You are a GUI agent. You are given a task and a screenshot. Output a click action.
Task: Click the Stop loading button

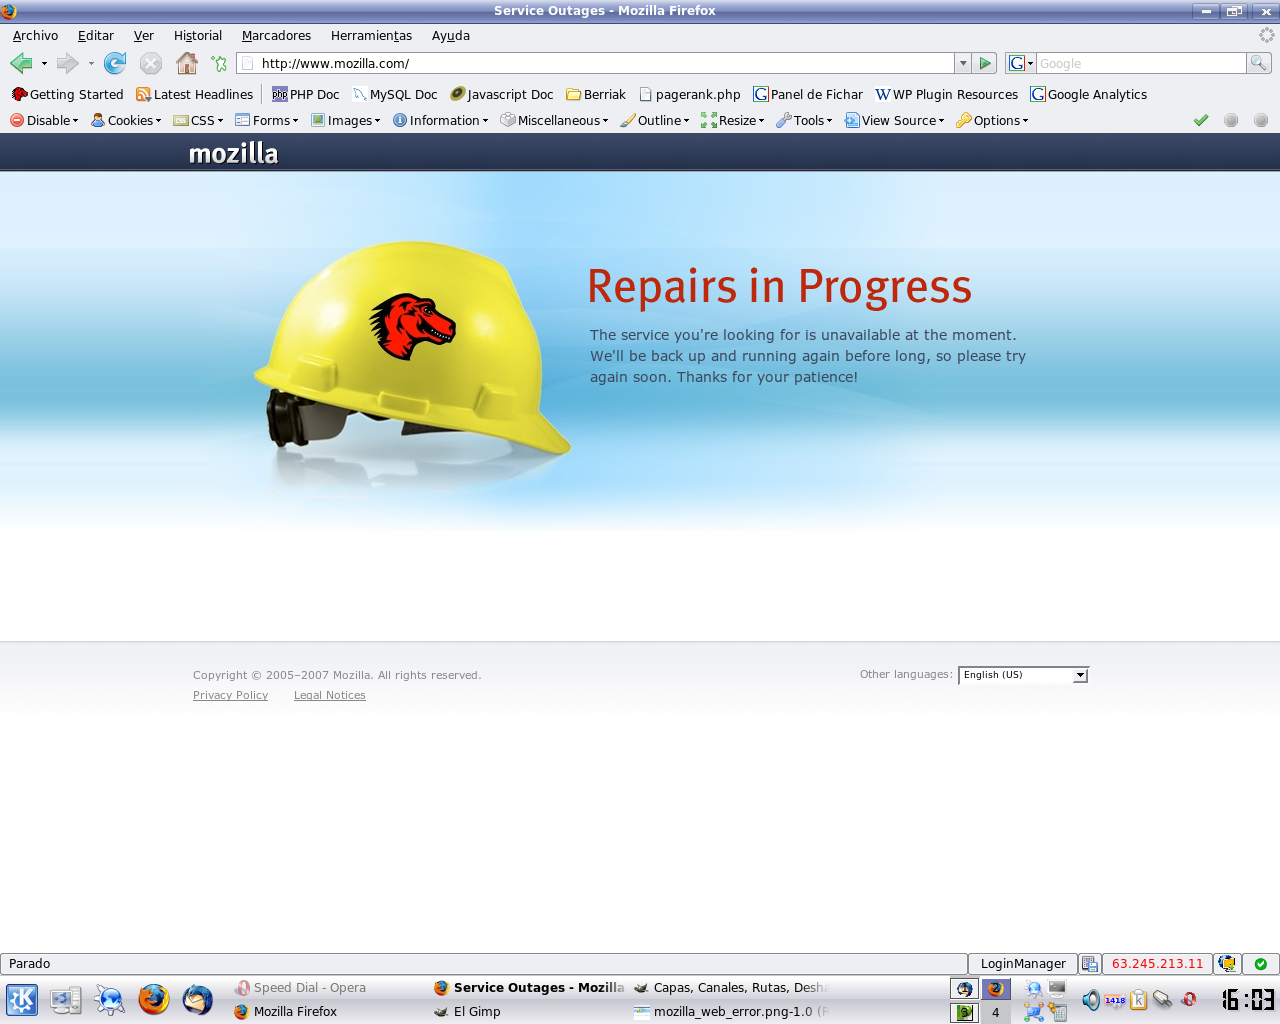tap(151, 63)
